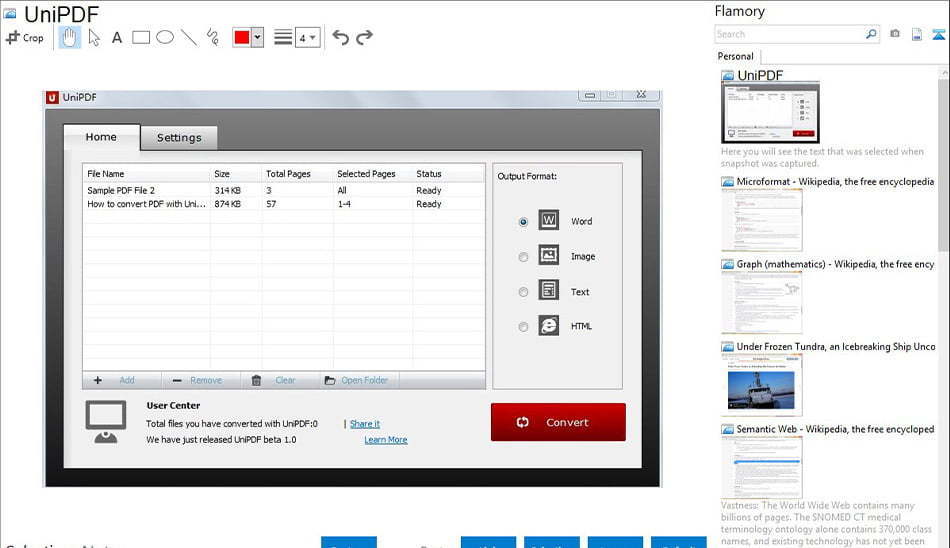950x548 pixels.
Task: Select the Image output format radio
Action: 523,257
